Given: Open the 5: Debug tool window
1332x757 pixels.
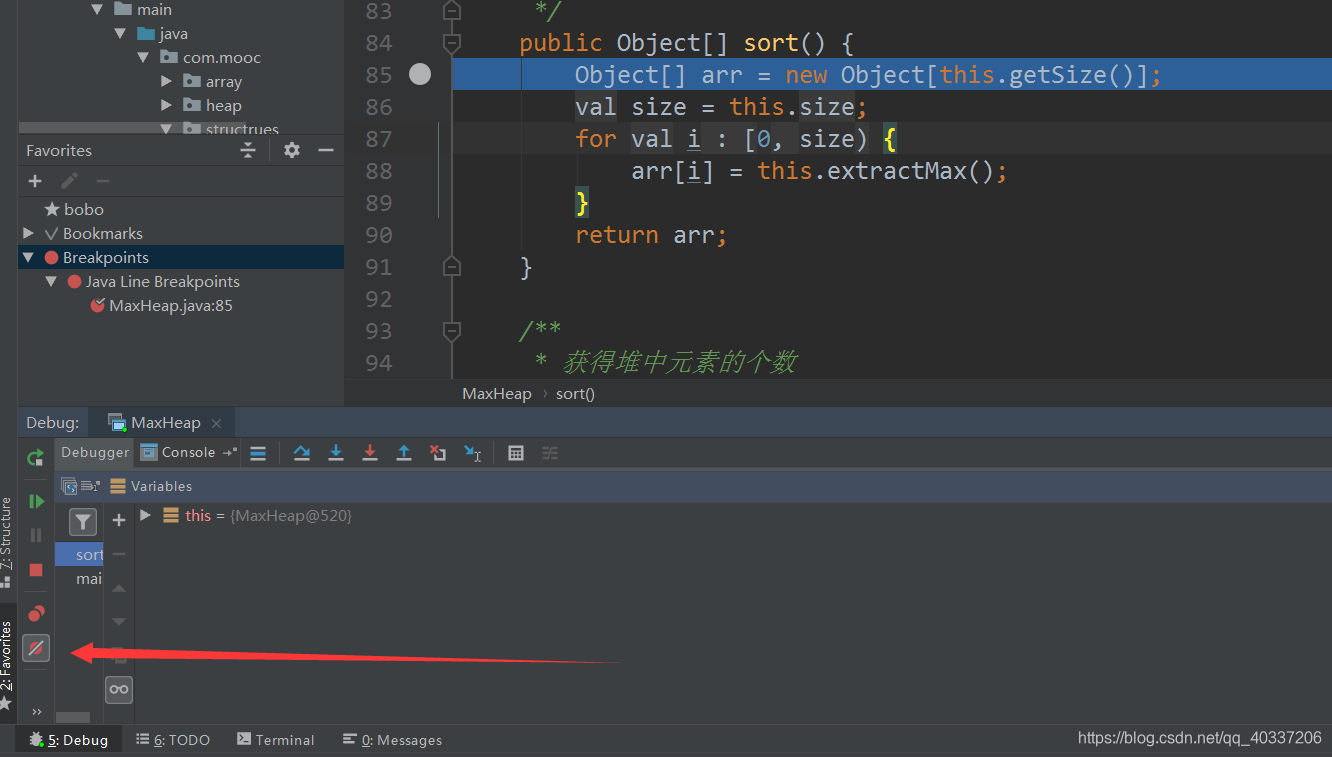Looking at the screenshot, I should pyautogui.click(x=68, y=740).
